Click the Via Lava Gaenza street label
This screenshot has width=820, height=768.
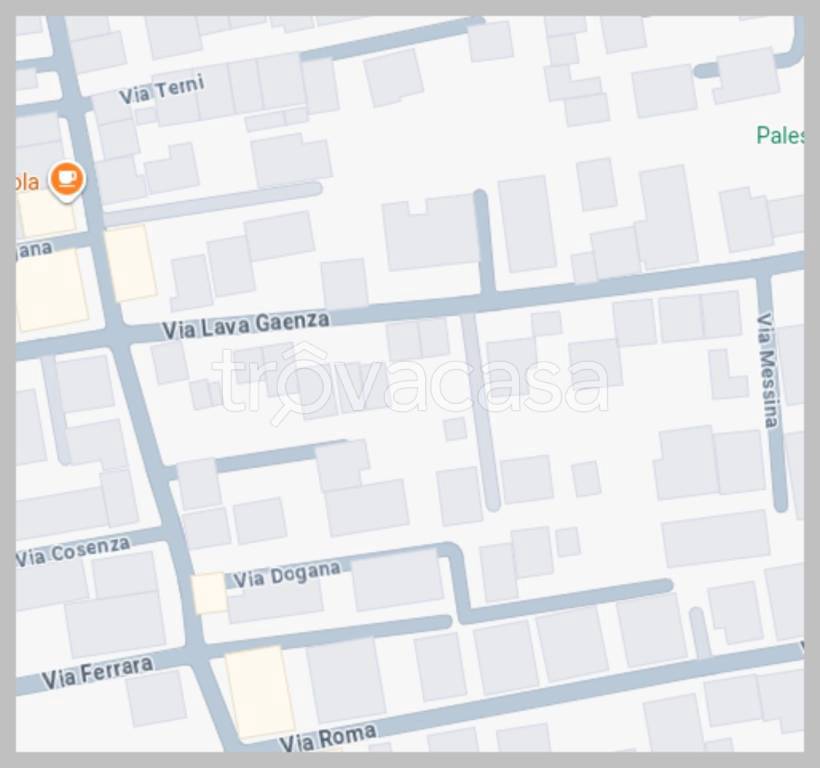pos(246,325)
